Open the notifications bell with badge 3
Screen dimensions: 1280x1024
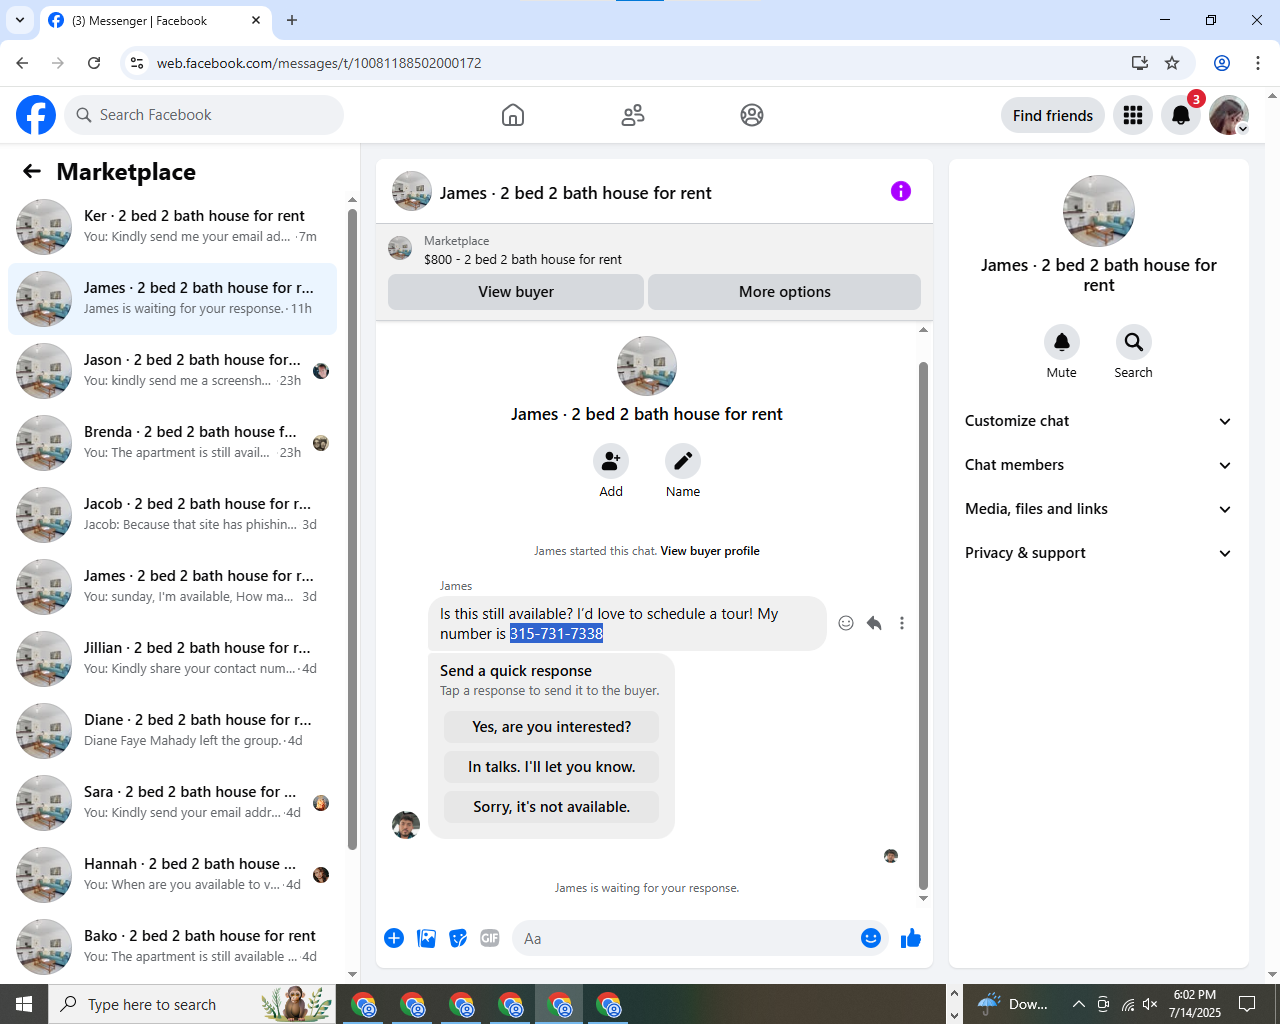tap(1181, 115)
